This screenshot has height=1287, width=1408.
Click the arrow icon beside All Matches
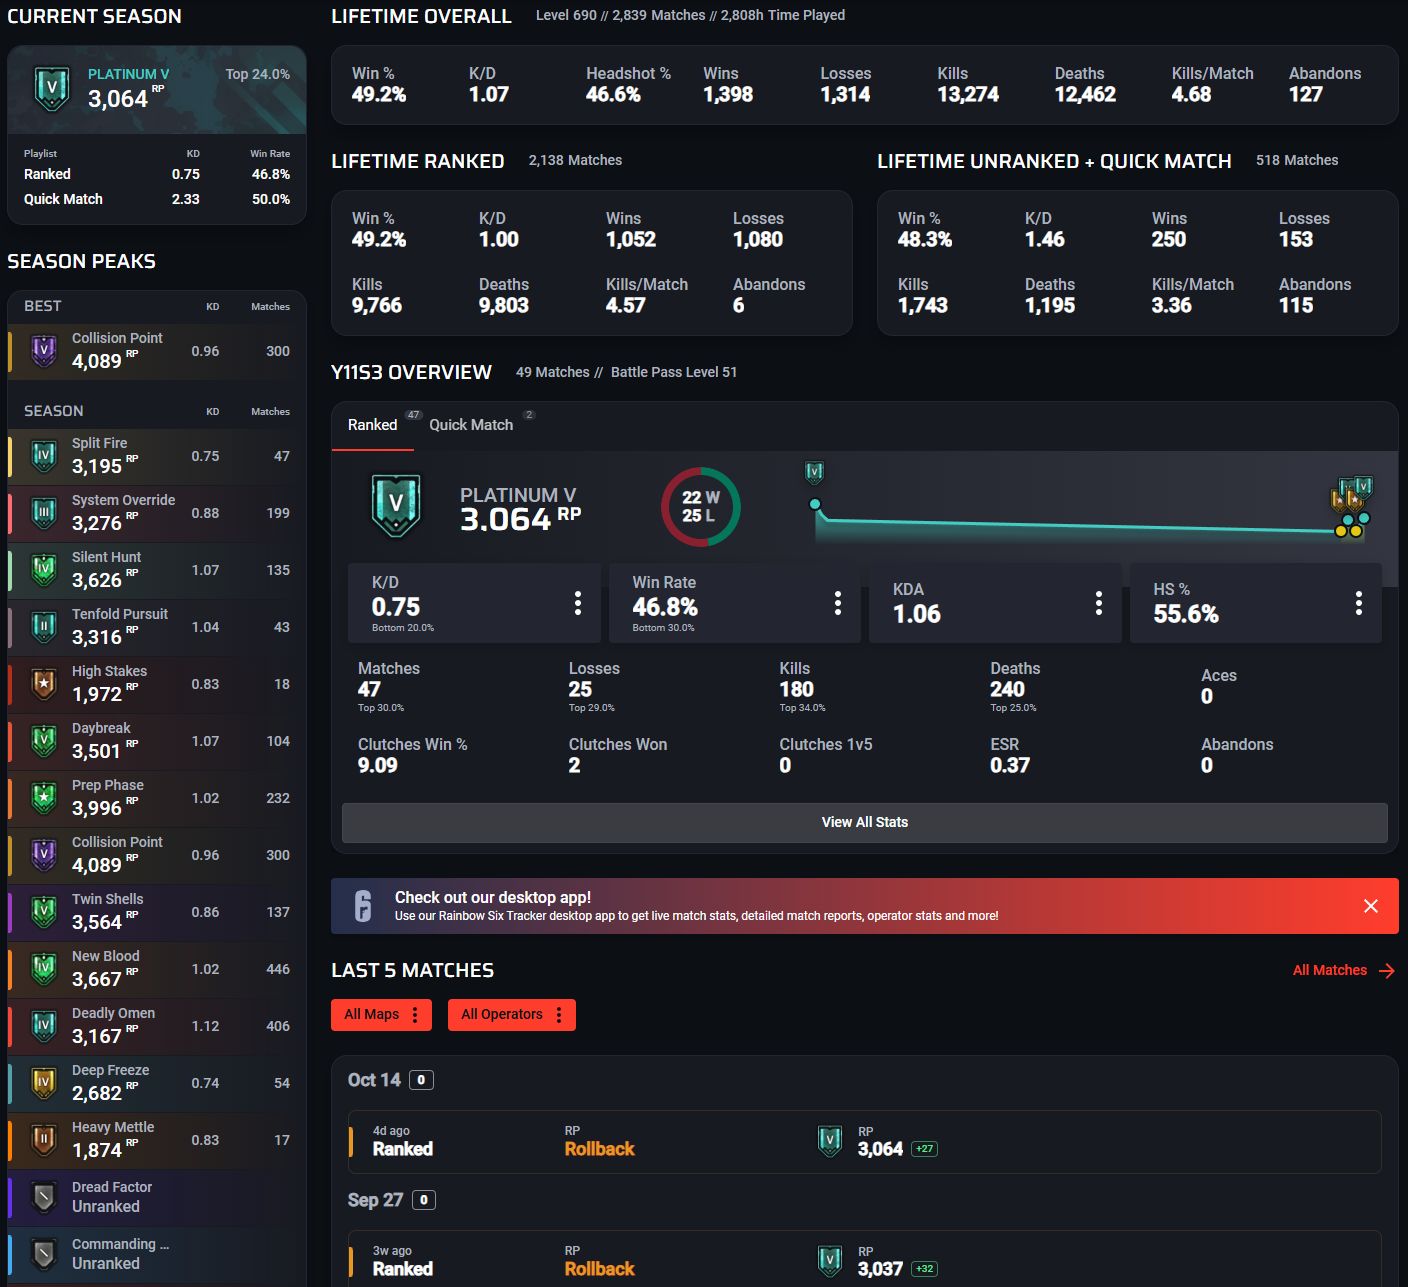pyautogui.click(x=1387, y=971)
